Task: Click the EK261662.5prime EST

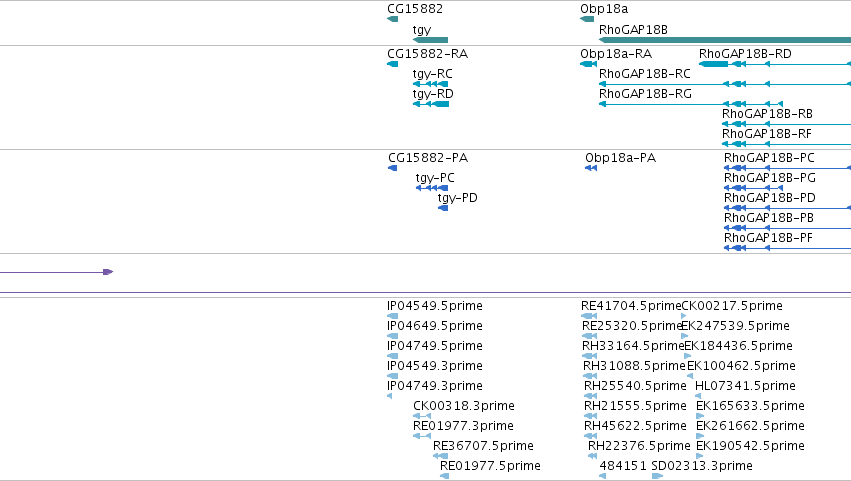Action: click(x=700, y=436)
